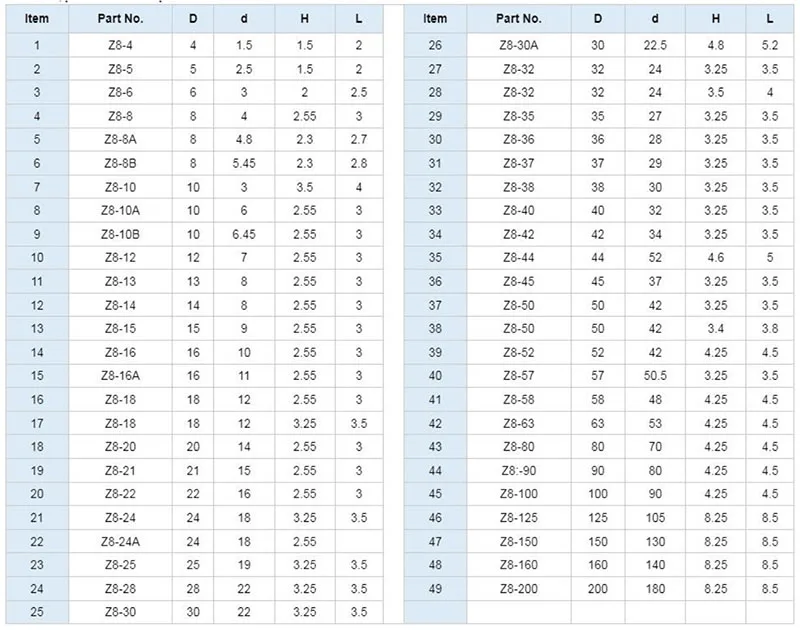This screenshot has width=800, height=630.
Task: Select part number Z8-30A
Action: pyautogui.click(x=518, y=45)
